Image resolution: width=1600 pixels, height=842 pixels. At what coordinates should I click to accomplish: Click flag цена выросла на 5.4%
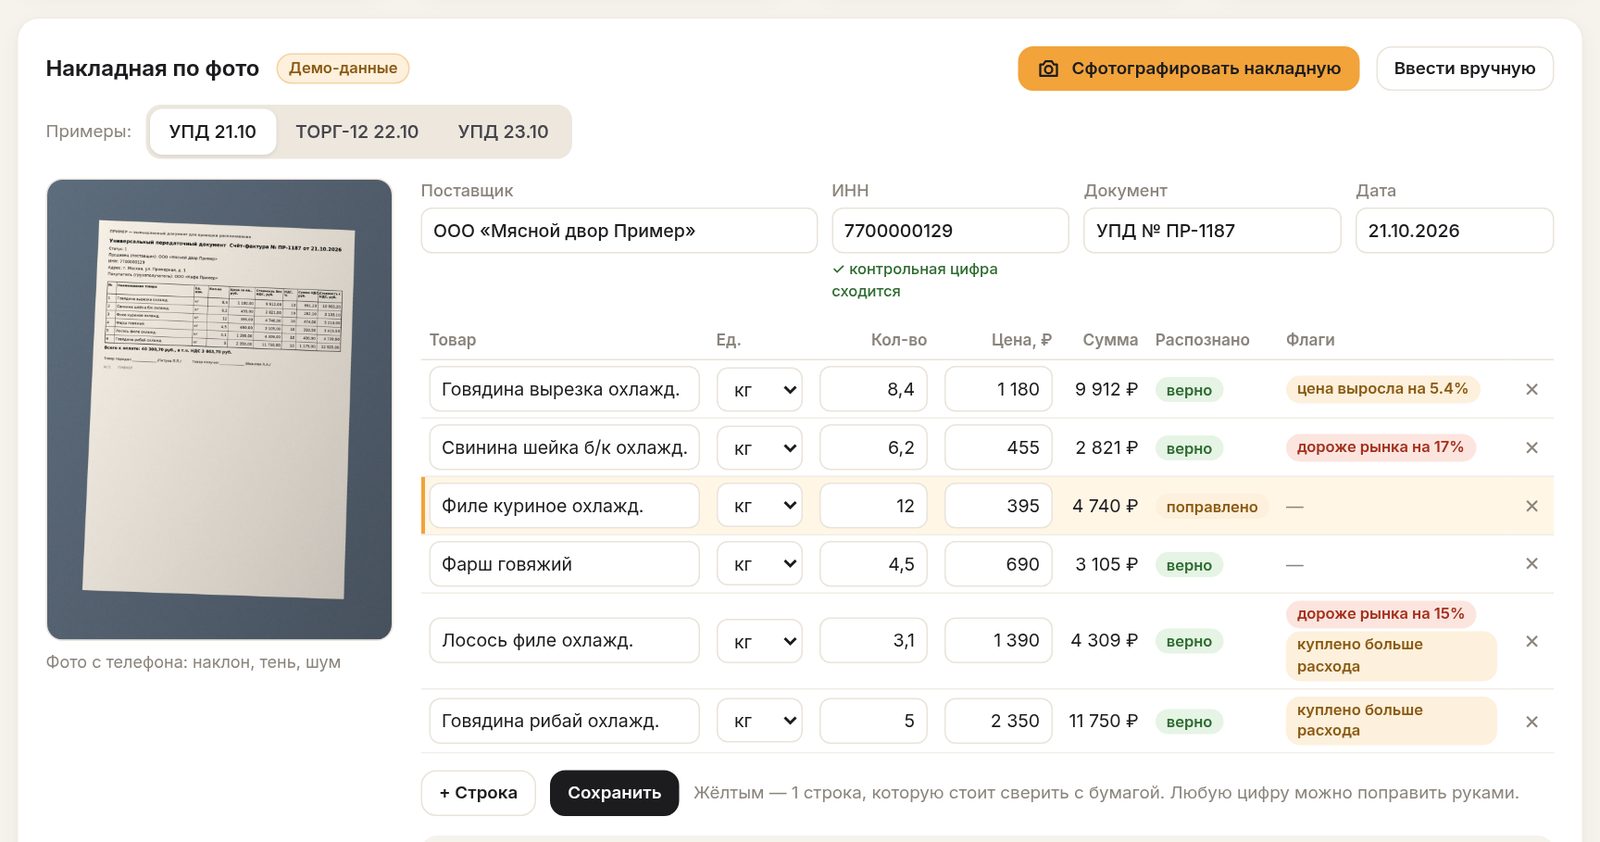click(1382, 389)
